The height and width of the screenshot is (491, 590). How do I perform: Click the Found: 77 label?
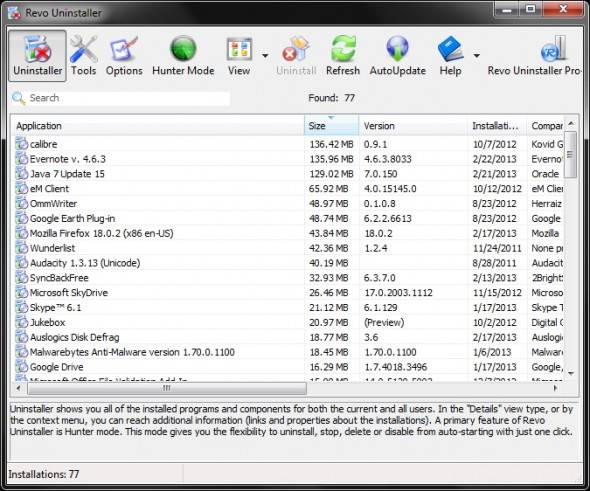331,98
